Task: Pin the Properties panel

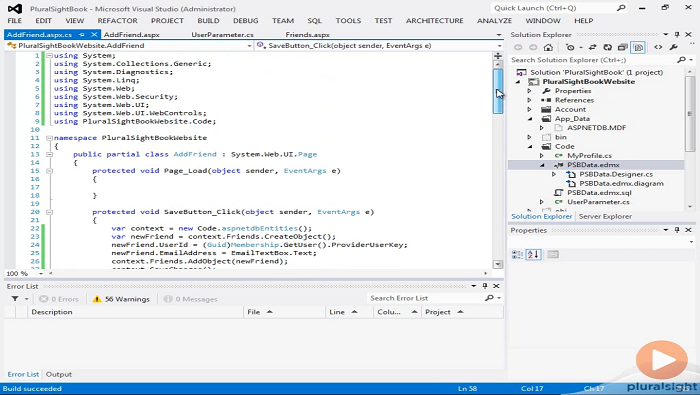Action: point(677,230)
